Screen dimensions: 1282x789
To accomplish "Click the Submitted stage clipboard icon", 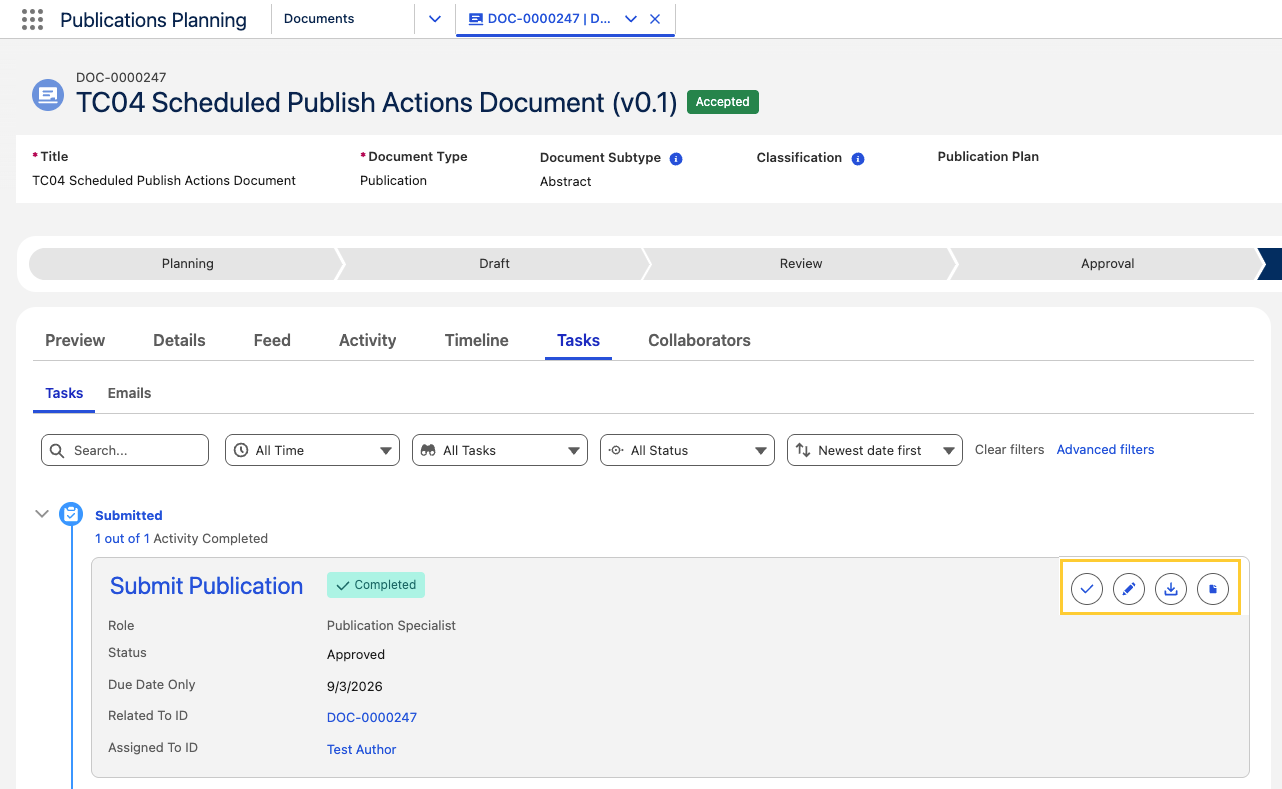I will click(x=71, y=514).
